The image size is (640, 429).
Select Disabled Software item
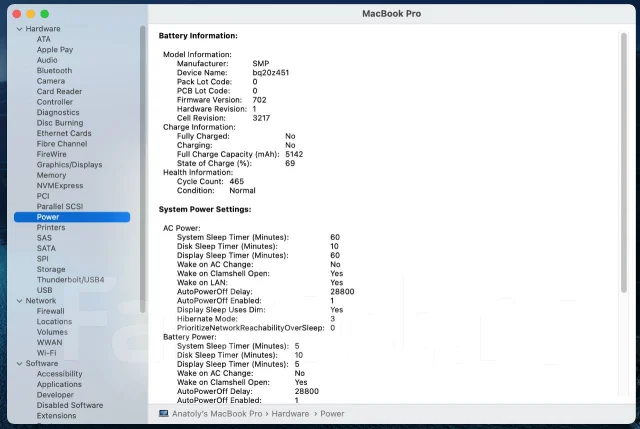tap(70, 405)
